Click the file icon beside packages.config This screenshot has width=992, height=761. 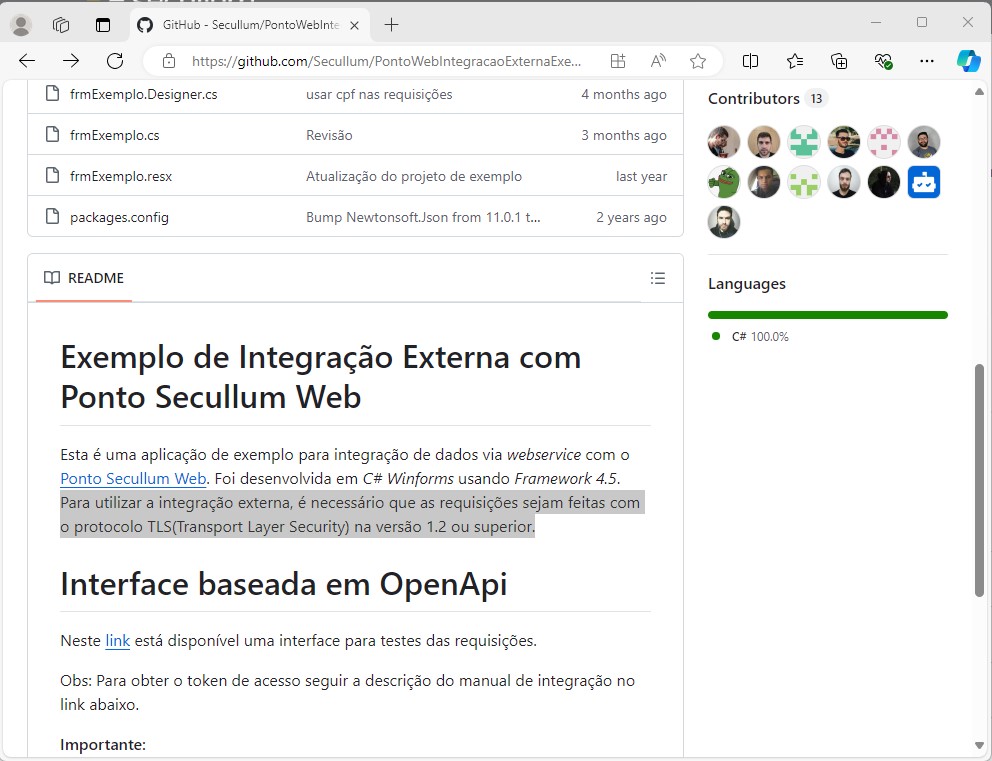(53, 217)
